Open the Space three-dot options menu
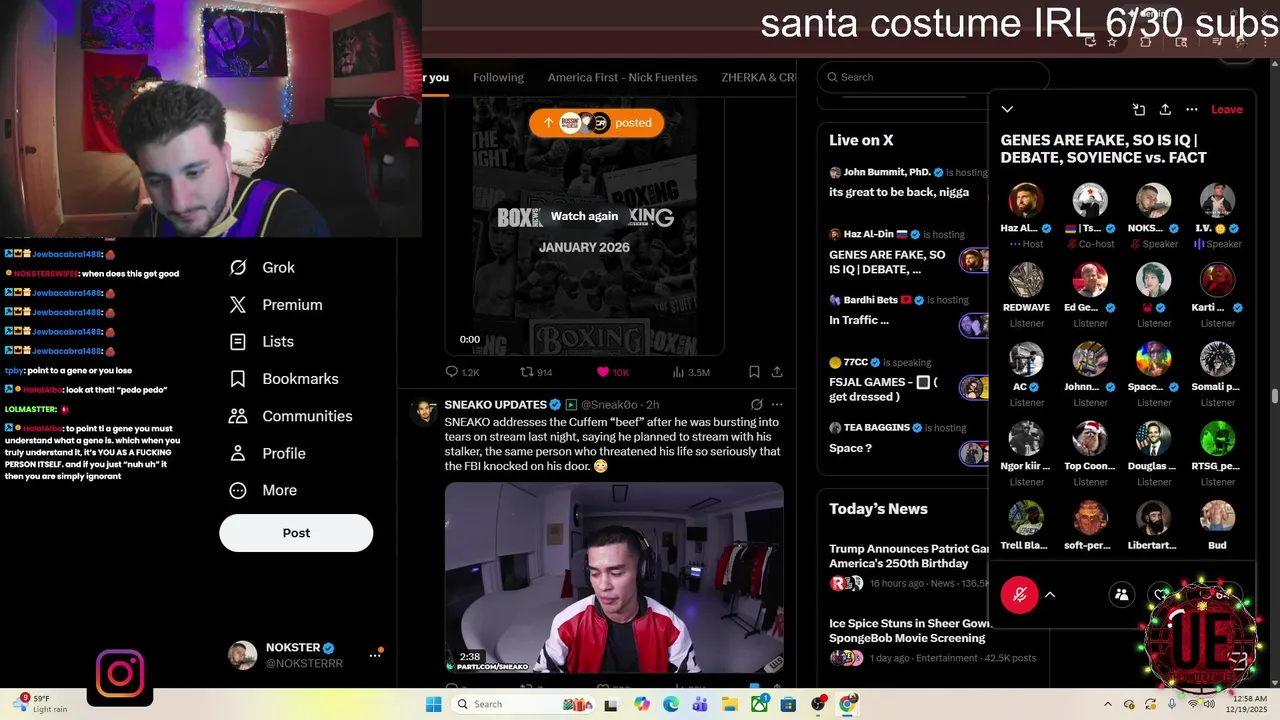The width and height of the screenshot is (1280, 720). pos(1192,109)
